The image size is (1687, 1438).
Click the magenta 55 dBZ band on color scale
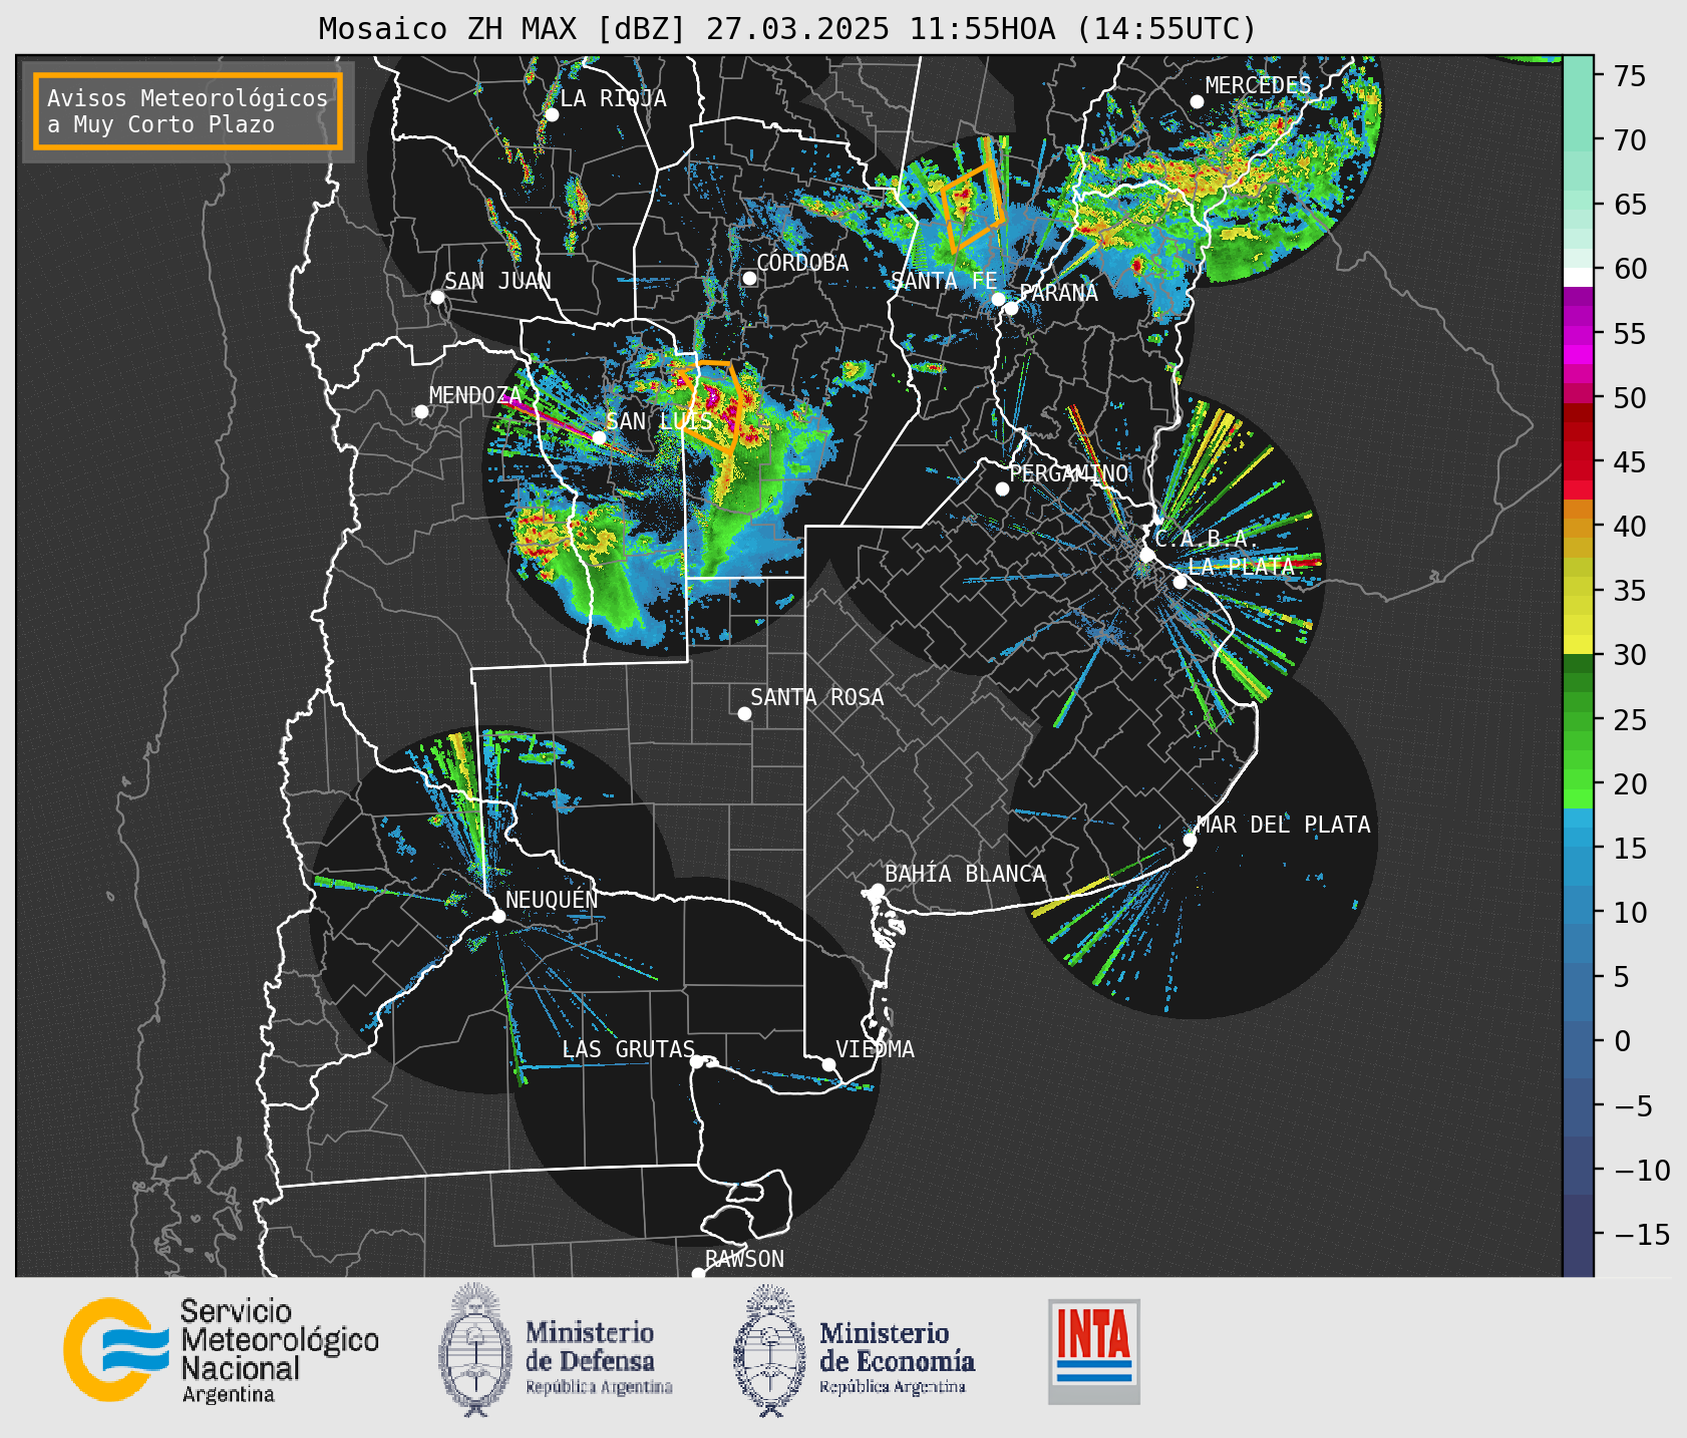1578,333
